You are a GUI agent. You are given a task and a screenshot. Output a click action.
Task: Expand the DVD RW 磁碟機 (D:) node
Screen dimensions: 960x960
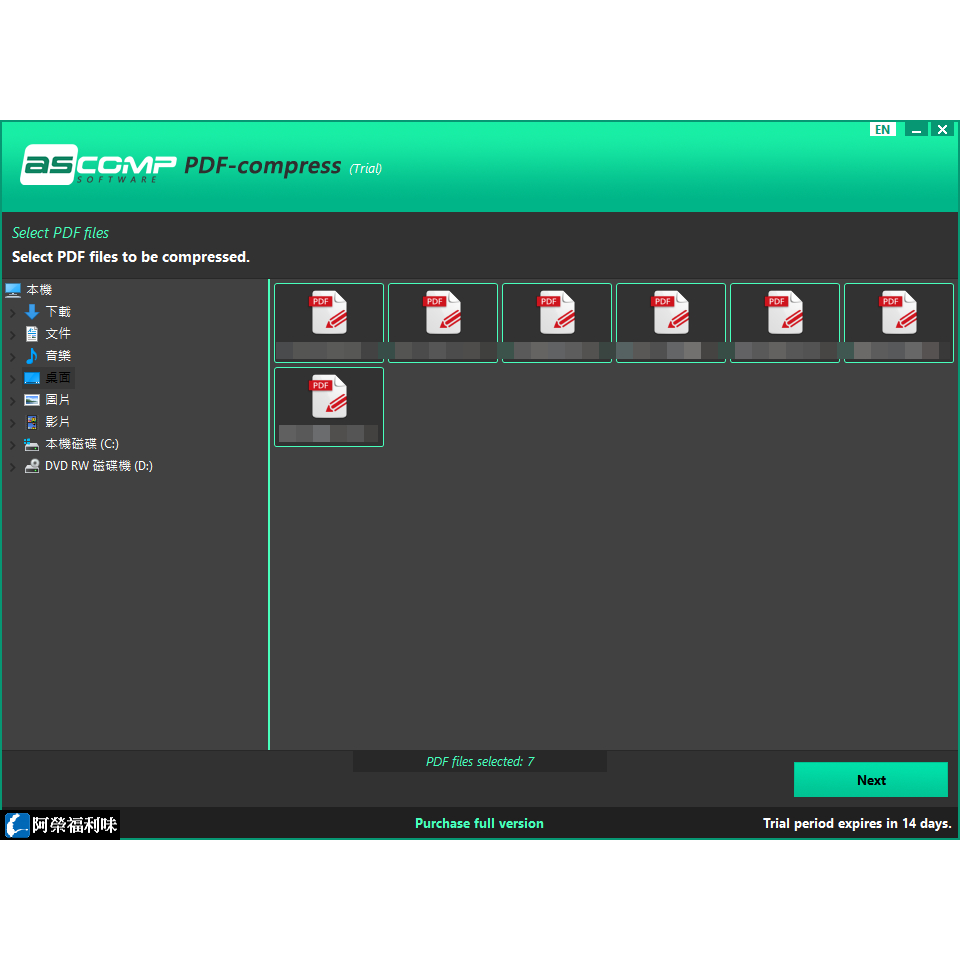pos(12,467)
